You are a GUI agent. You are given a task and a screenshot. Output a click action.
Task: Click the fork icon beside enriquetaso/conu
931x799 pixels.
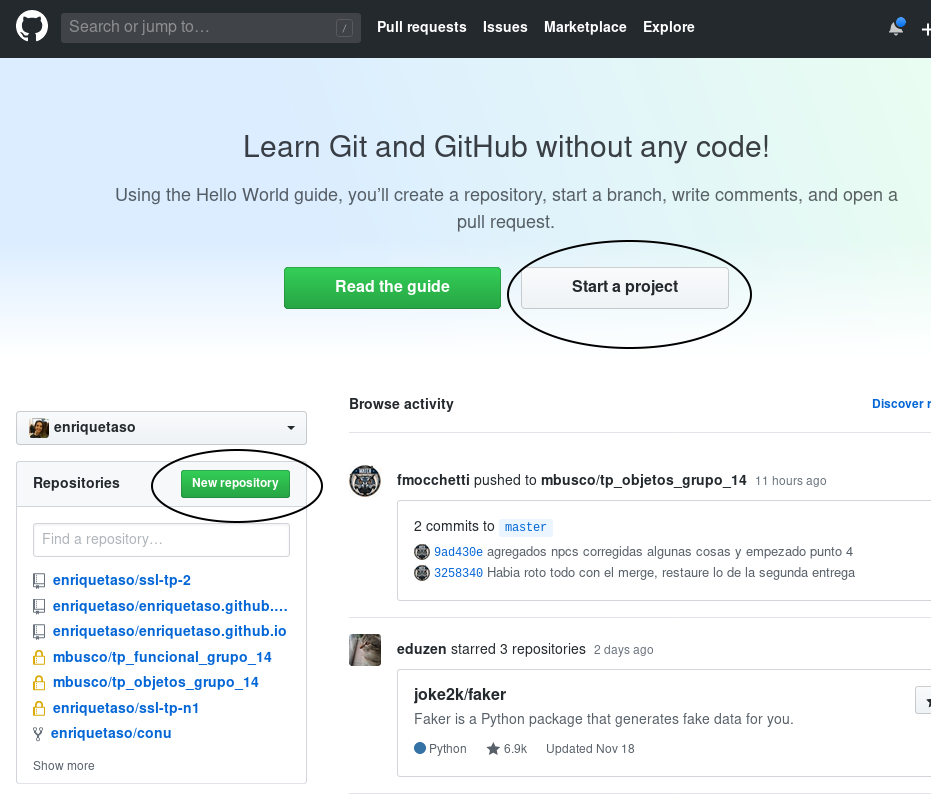click(38, 734)
